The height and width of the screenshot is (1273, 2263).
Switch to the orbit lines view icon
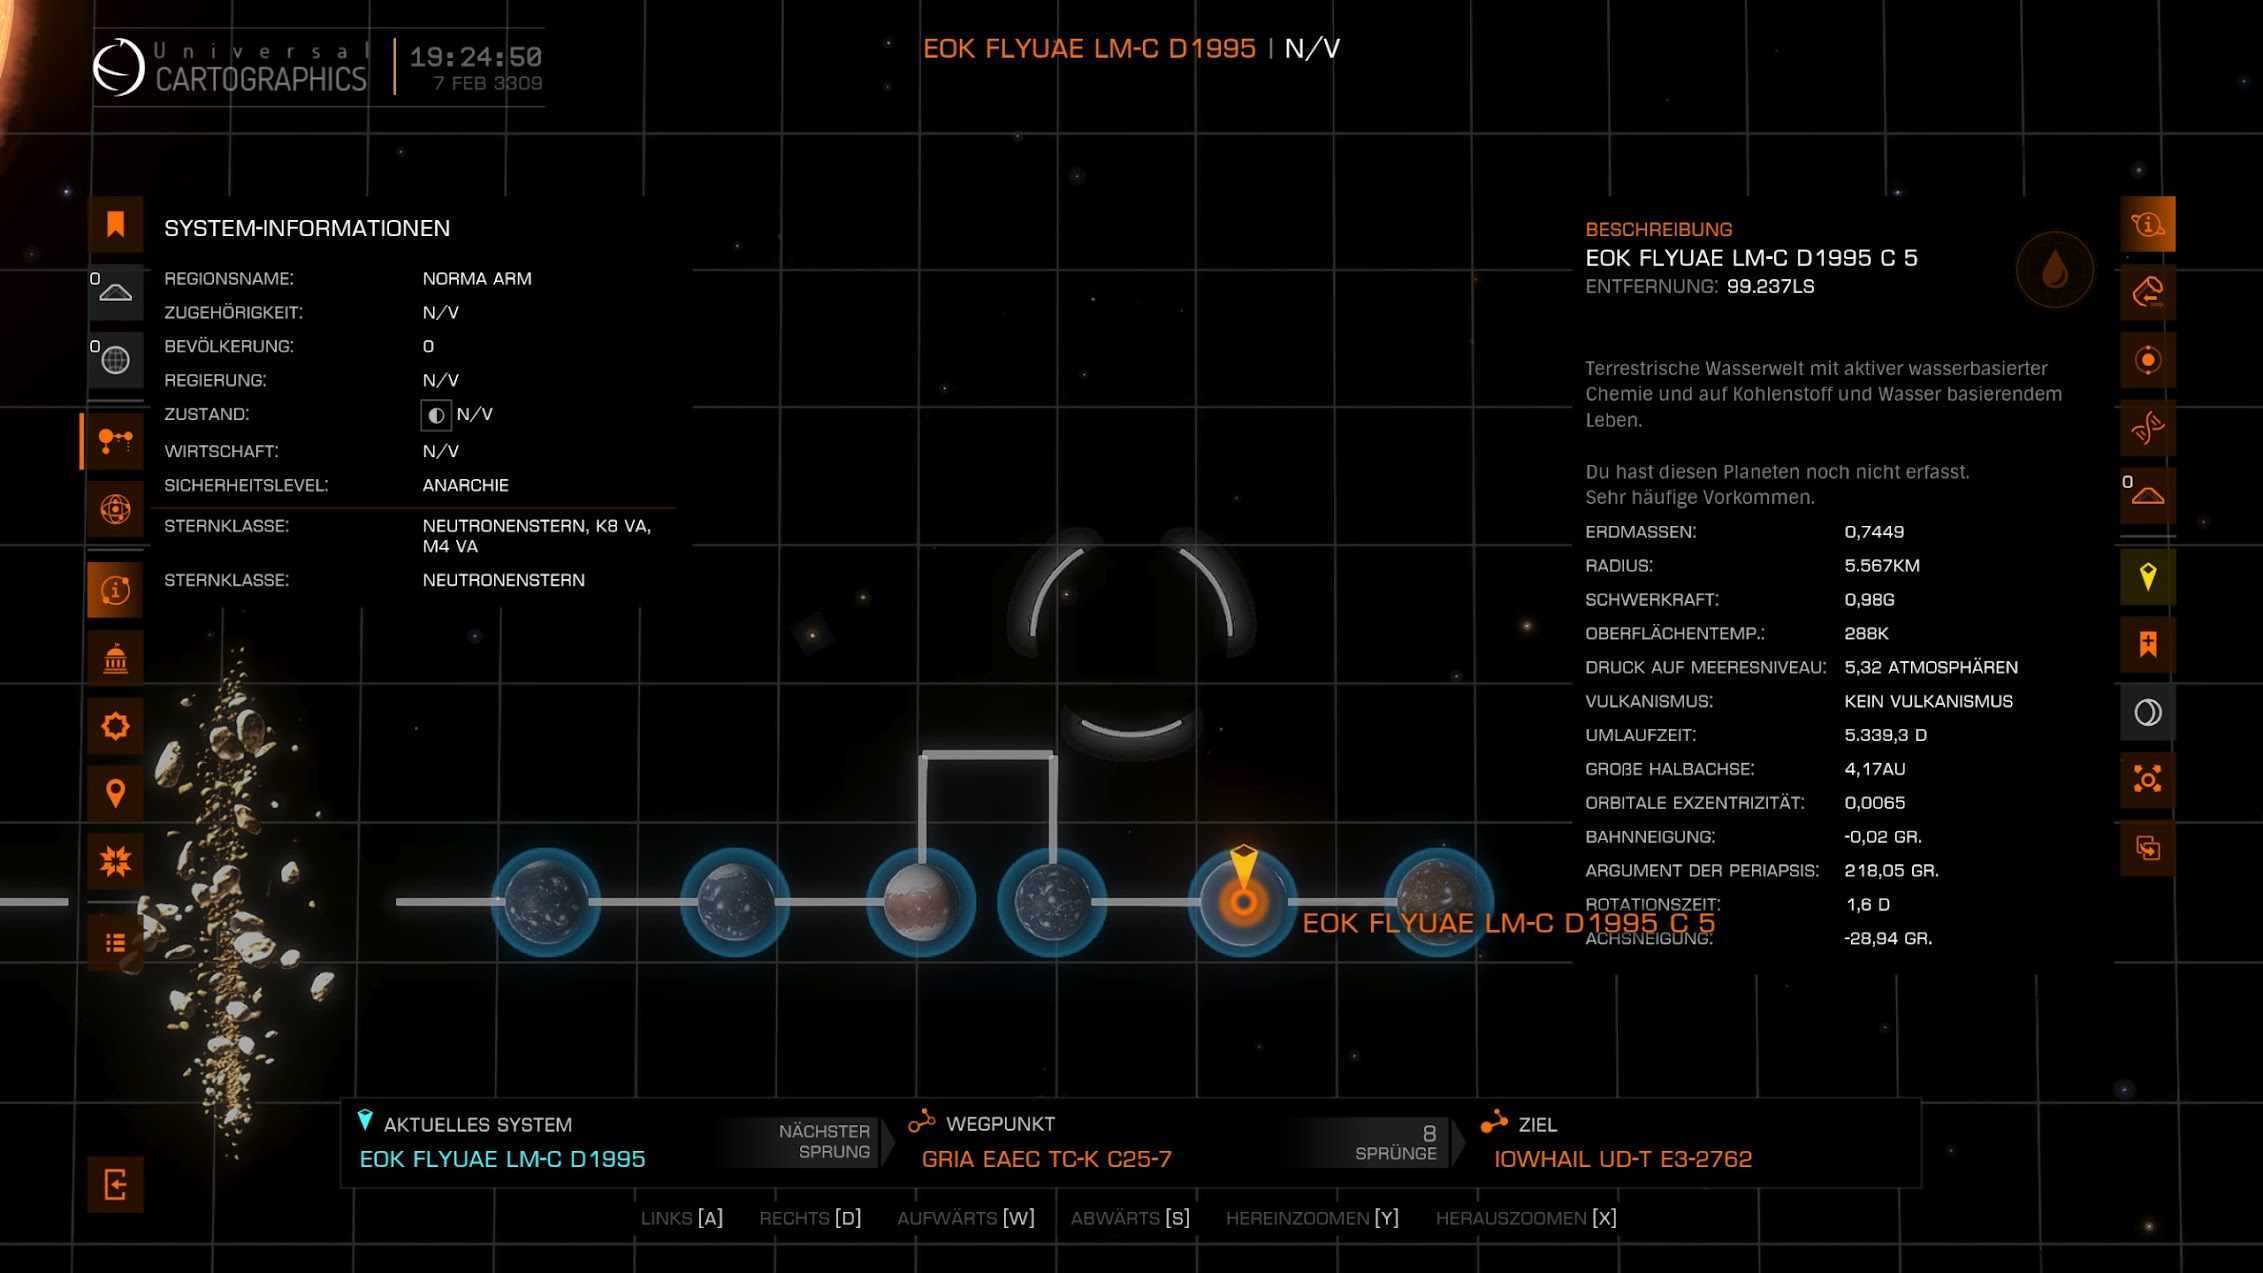pos(115,509)
